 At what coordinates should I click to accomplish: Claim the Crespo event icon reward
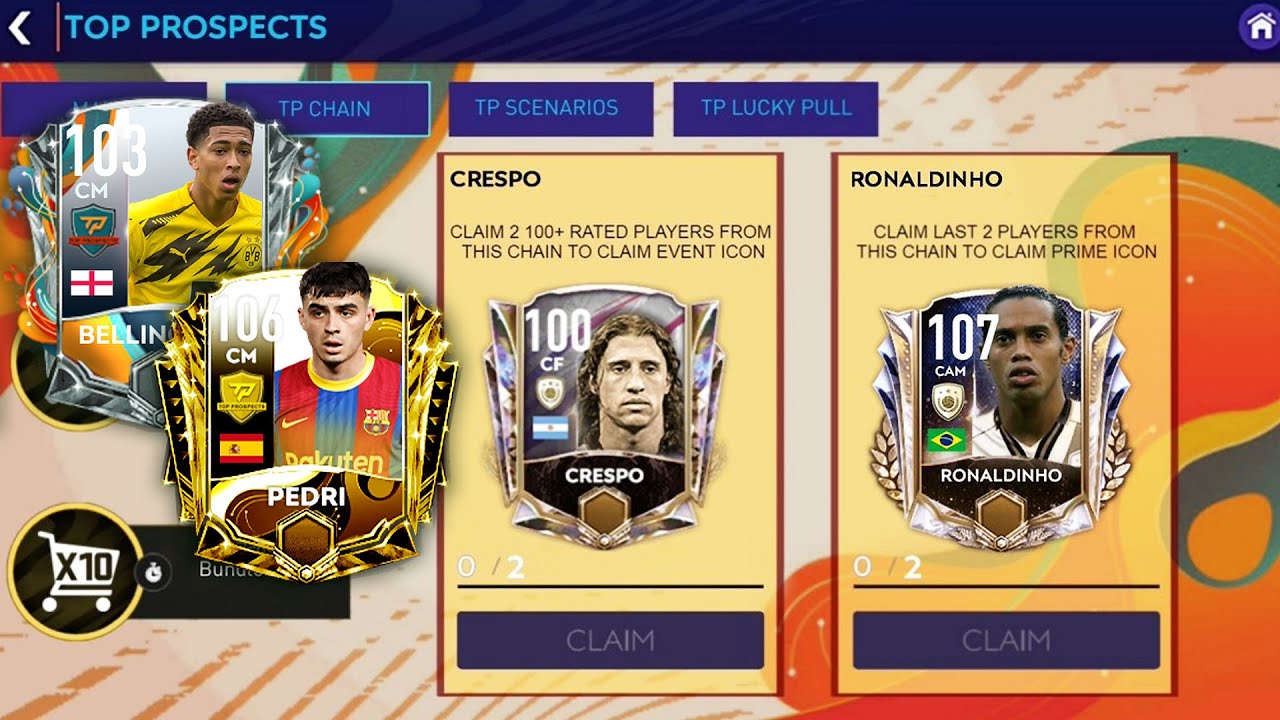click(610, 640)
